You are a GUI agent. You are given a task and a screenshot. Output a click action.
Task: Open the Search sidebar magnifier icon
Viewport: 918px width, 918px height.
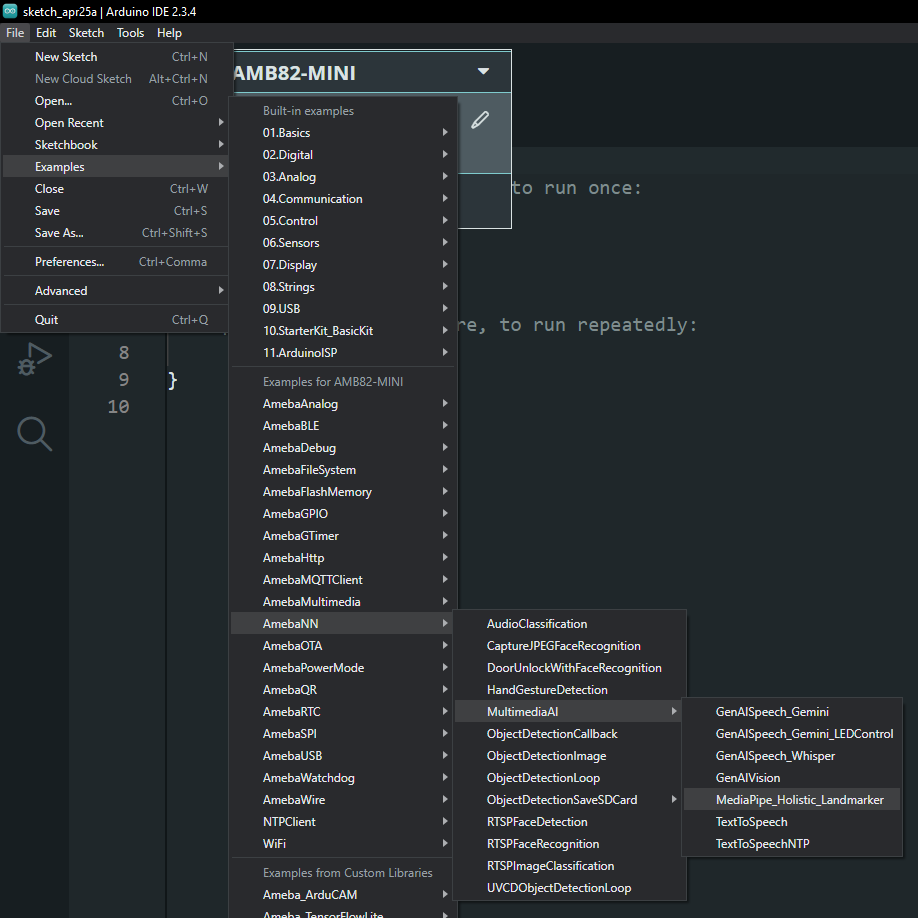(x=35, y=434)
